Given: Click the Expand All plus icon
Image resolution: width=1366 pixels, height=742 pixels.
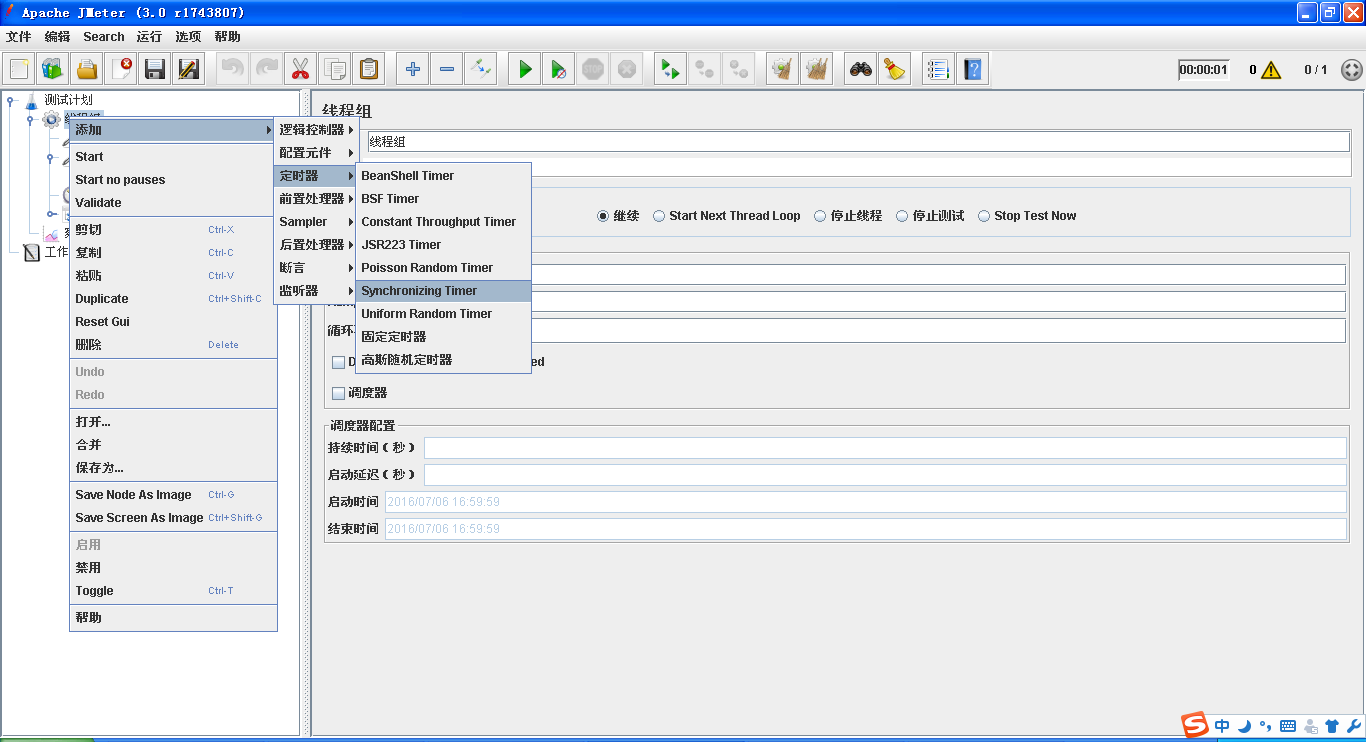Looking at the screenshot, I should 412,69.
